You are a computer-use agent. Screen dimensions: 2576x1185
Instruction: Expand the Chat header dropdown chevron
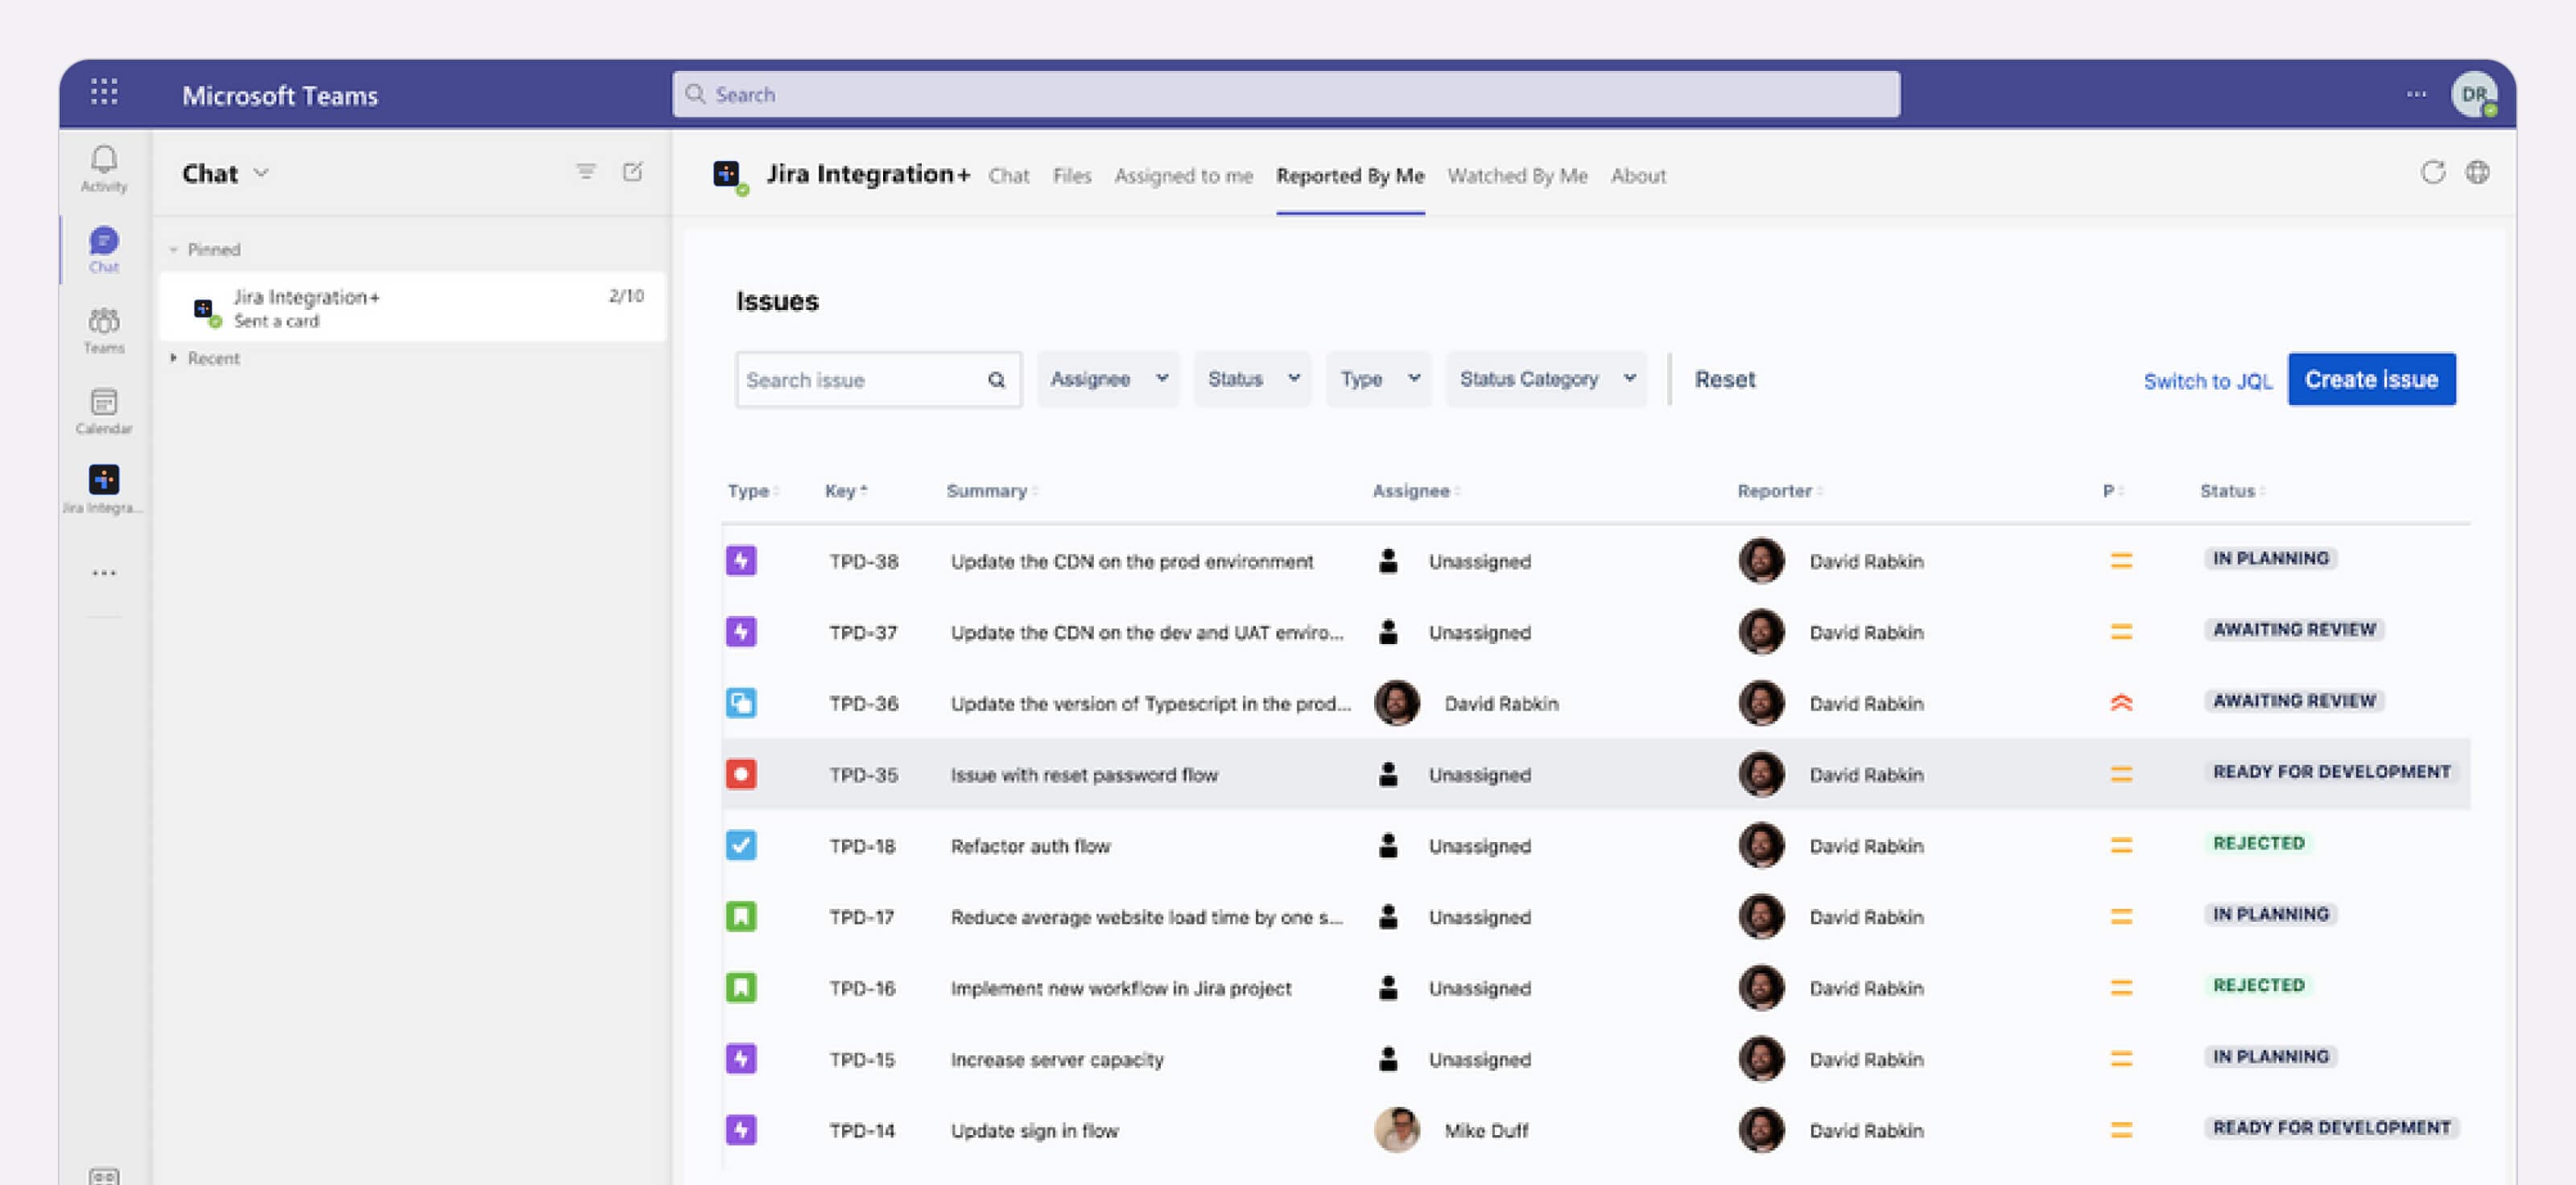pos(261,173)
